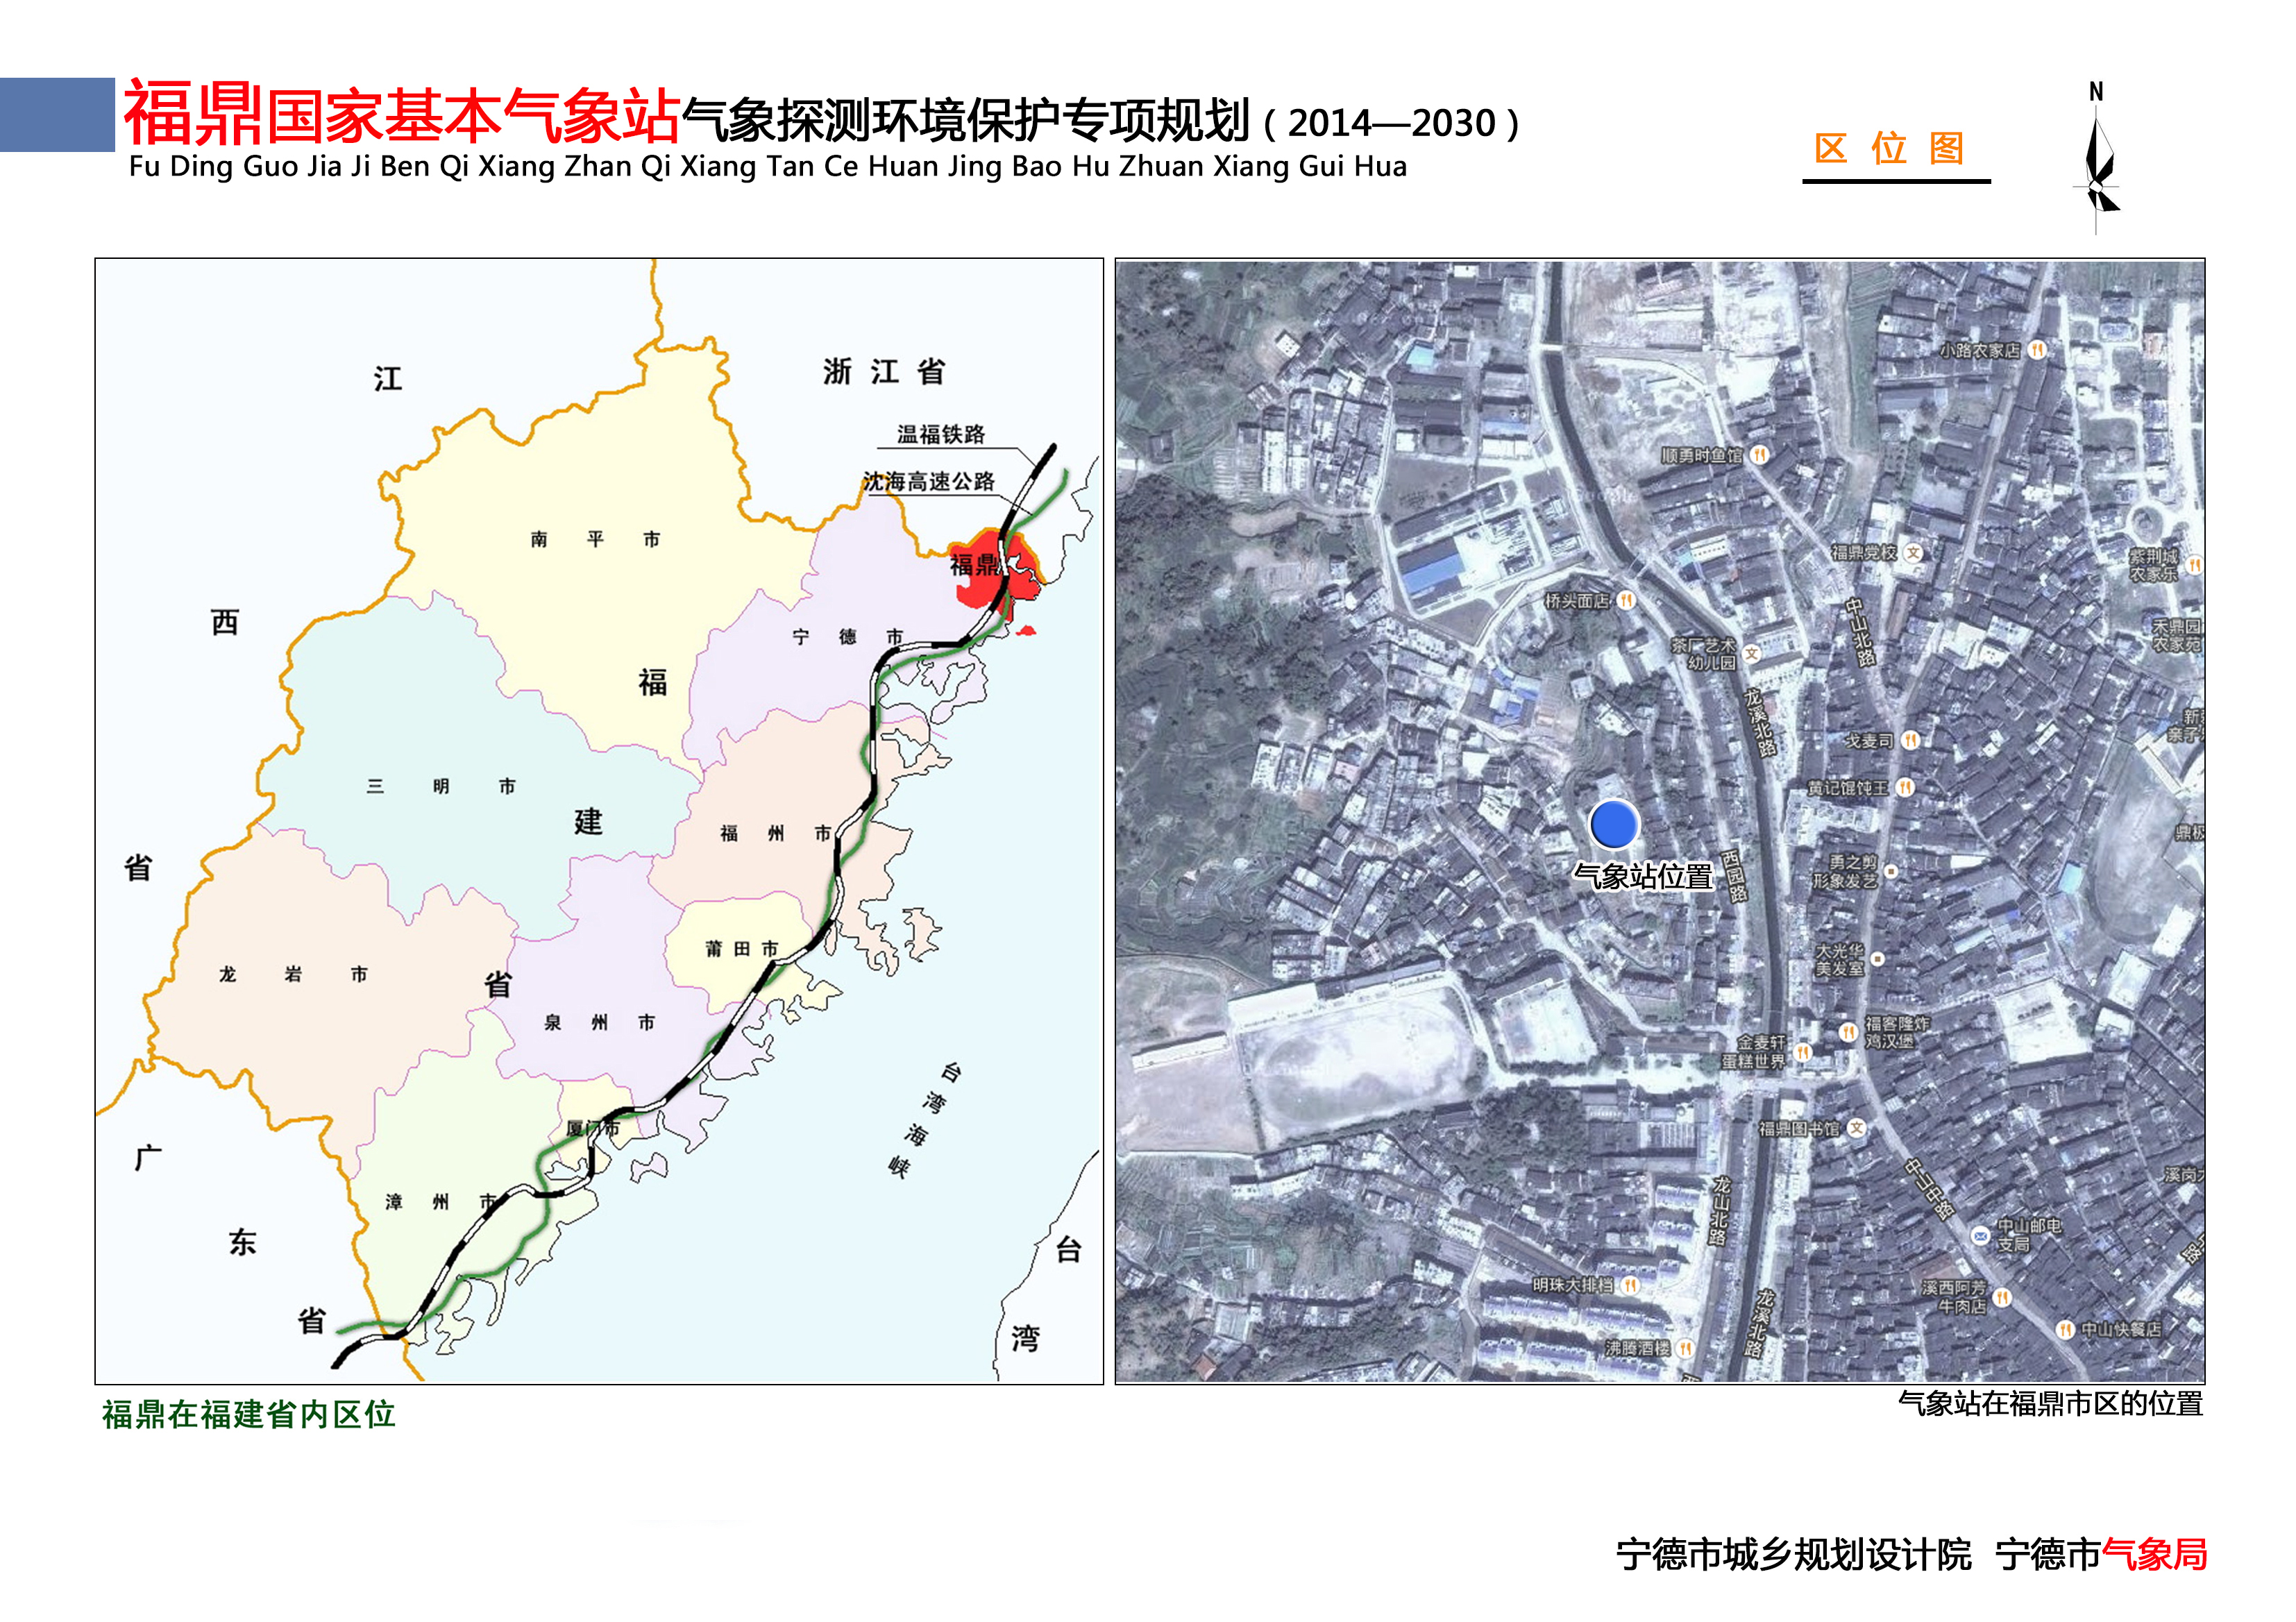Click the 温福铁路 railway label

[940, 434]
